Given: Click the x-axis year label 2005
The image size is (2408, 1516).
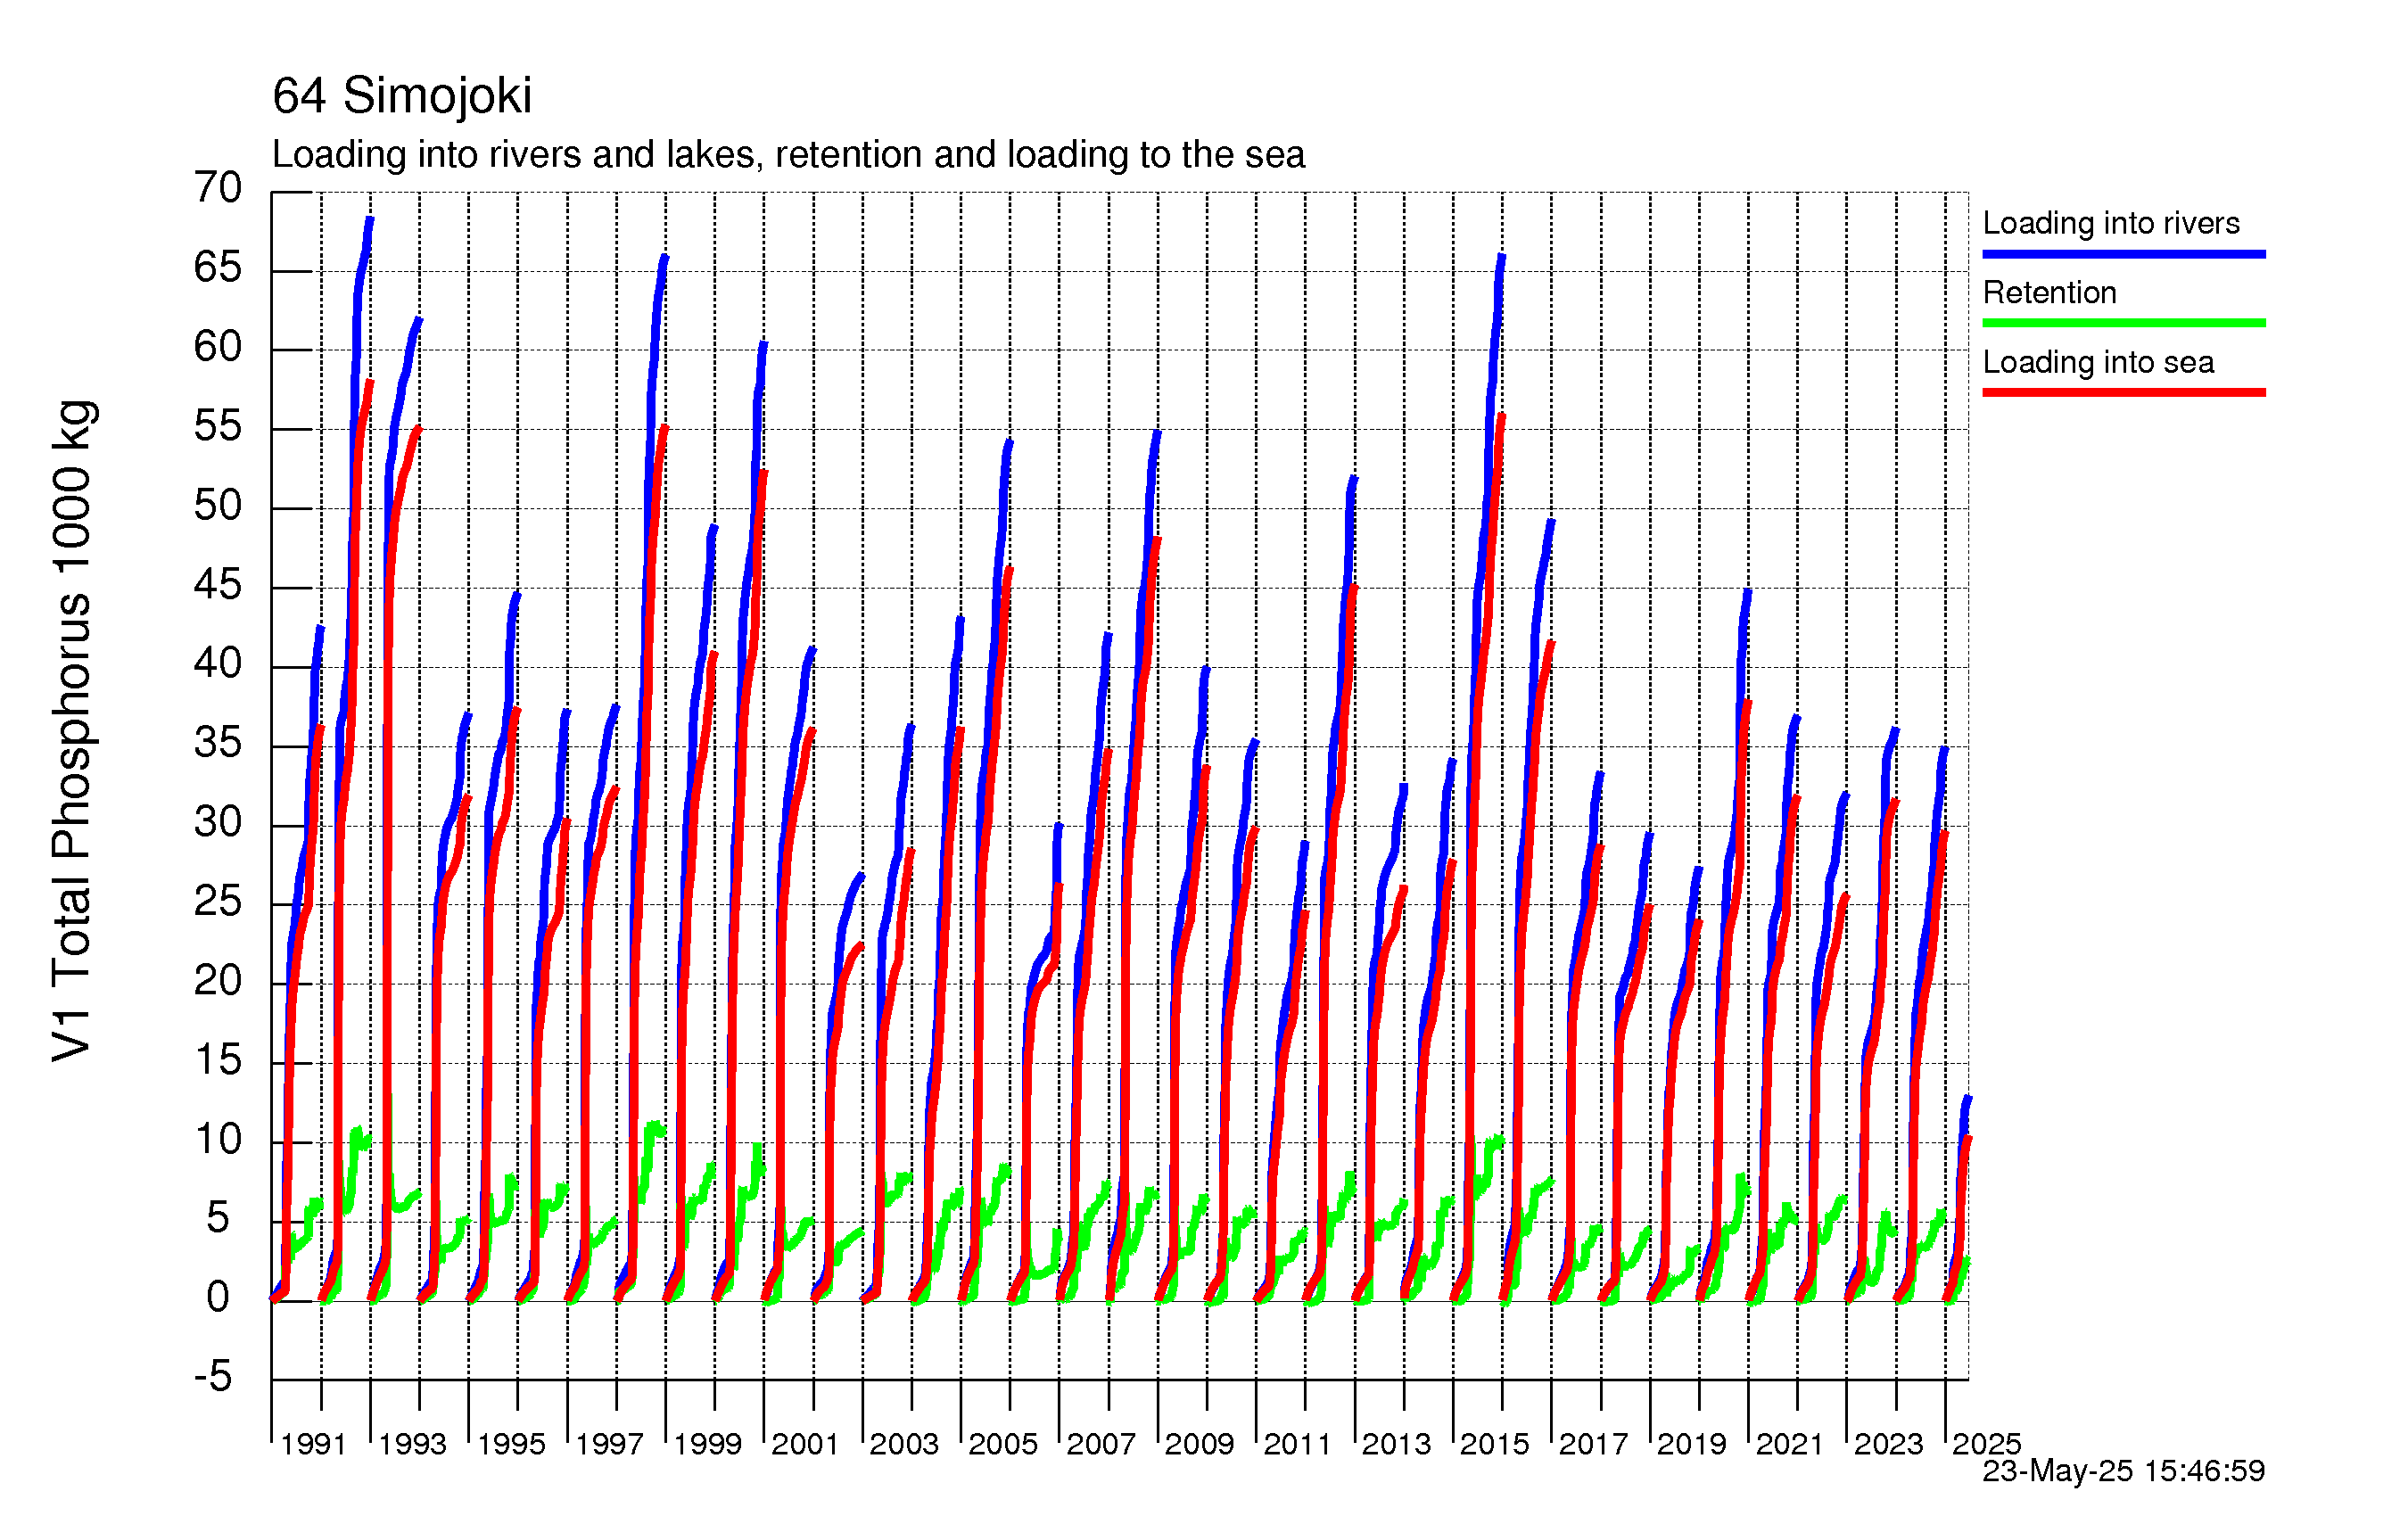Looking at the screenshot, I should [x=1003, y=1444].
